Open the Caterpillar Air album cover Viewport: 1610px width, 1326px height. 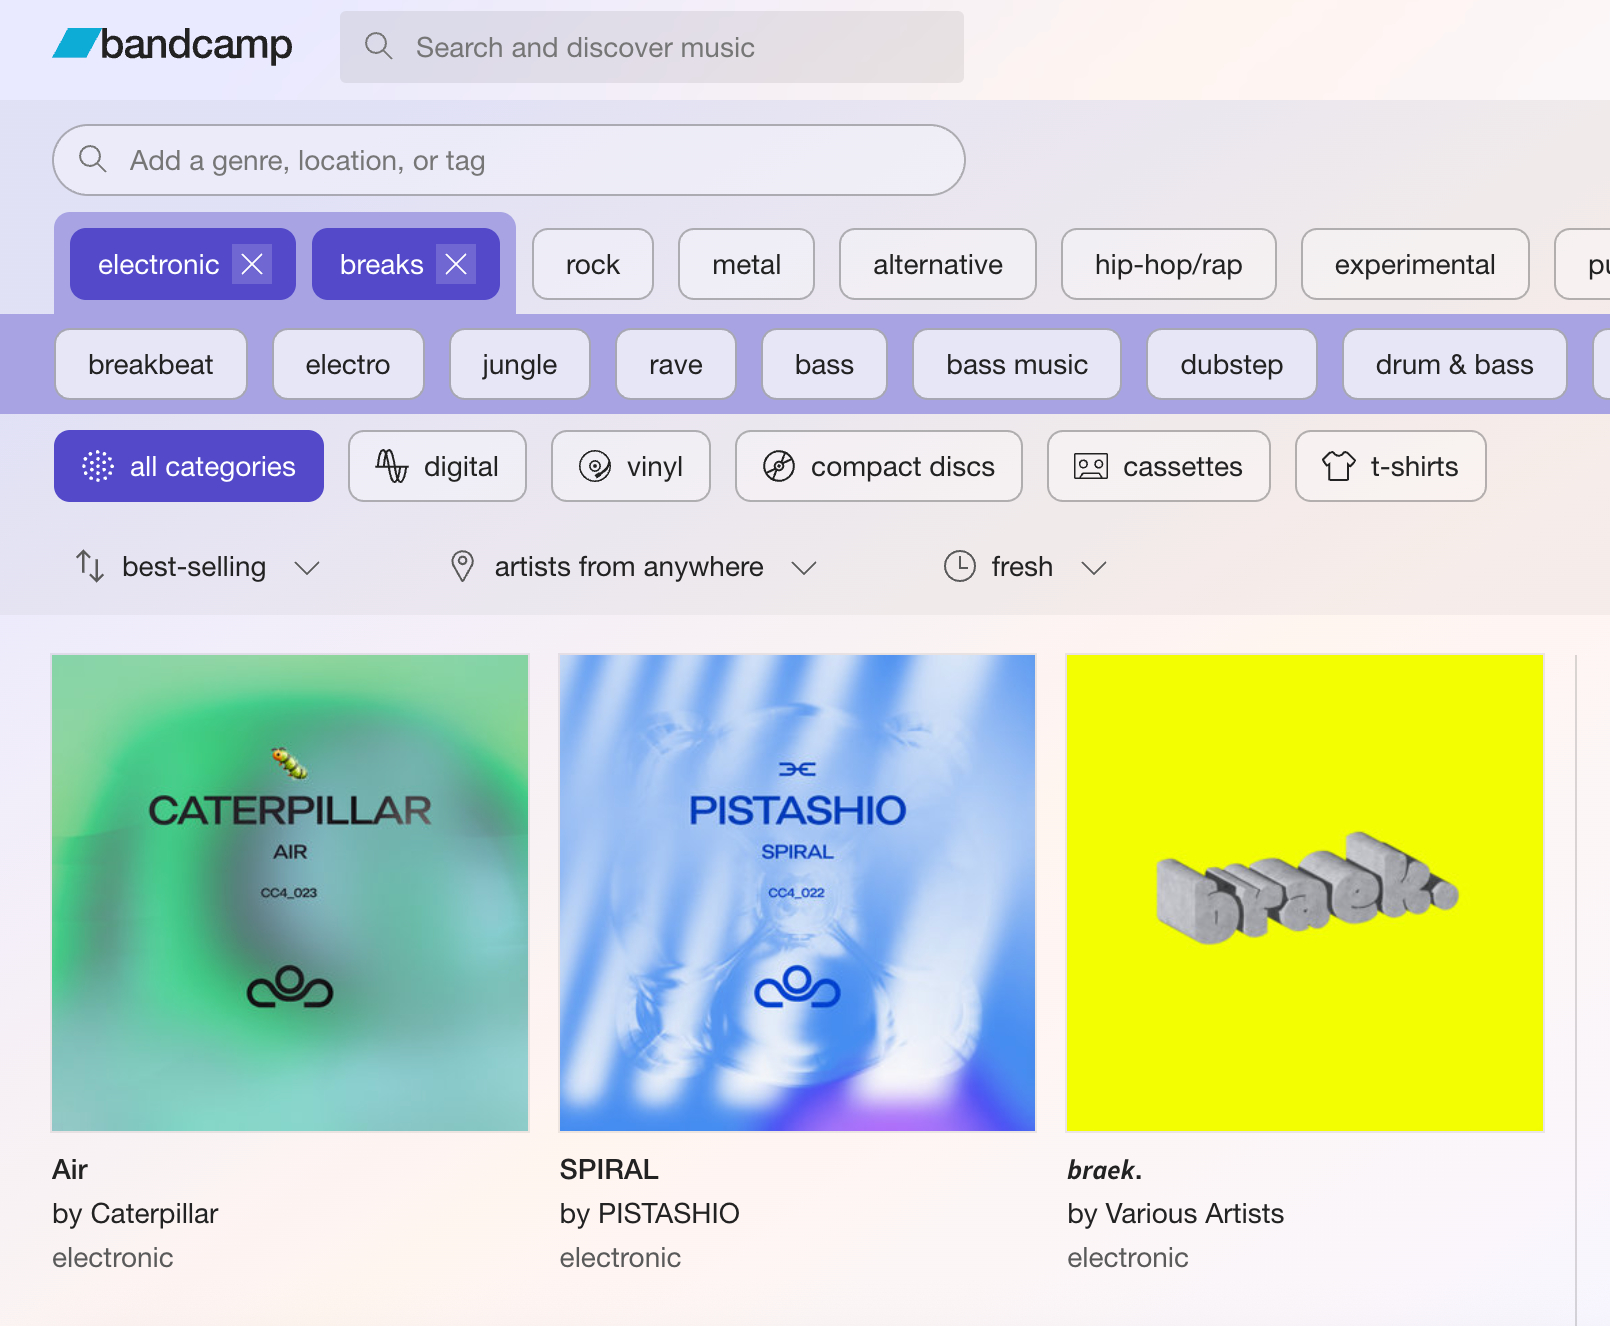point(290,893)
